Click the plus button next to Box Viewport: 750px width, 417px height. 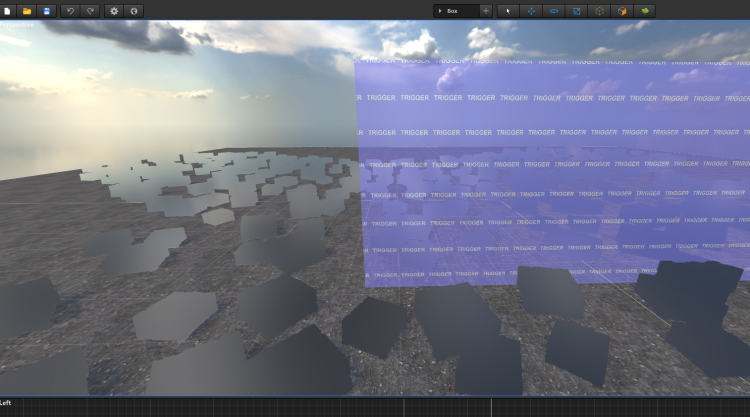click(486, 10)
